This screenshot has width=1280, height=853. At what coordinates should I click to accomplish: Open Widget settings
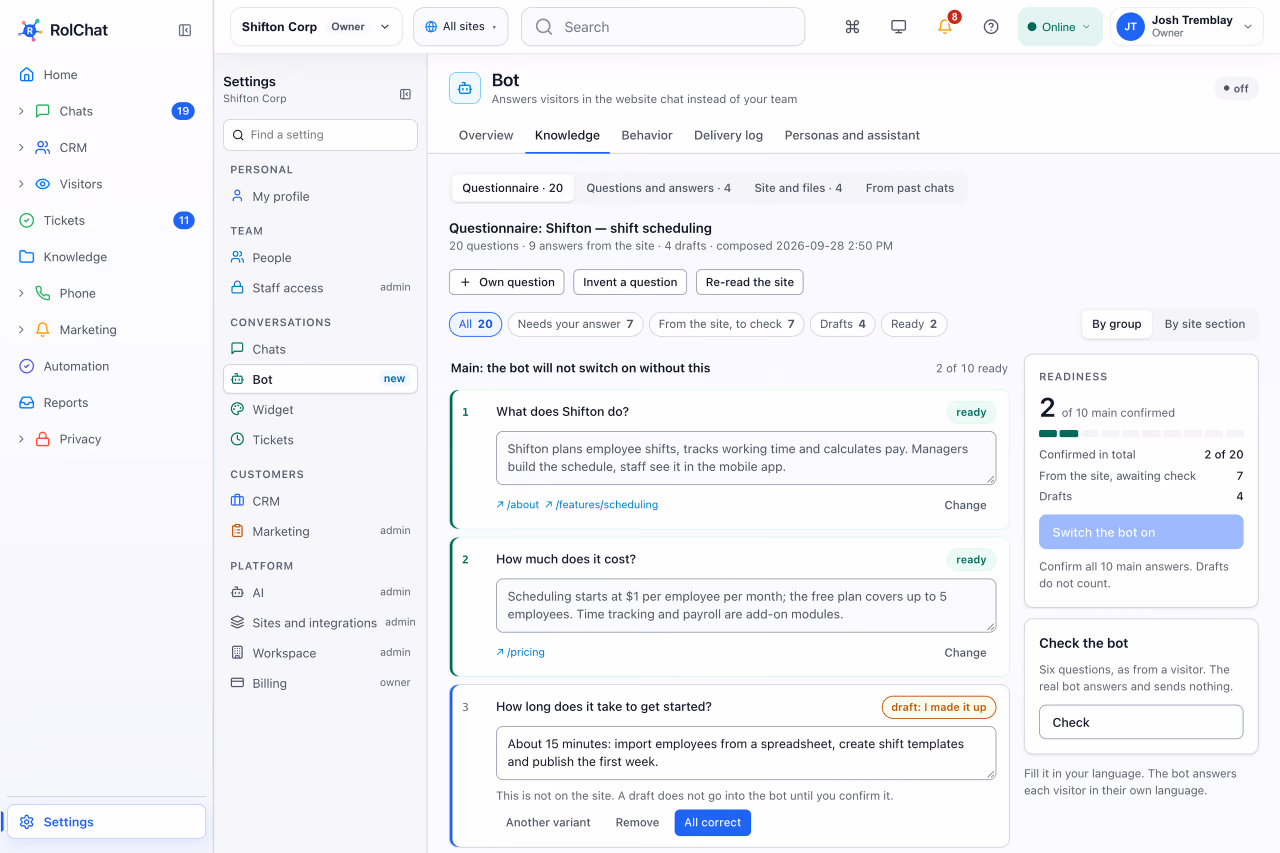pos(320,410)
